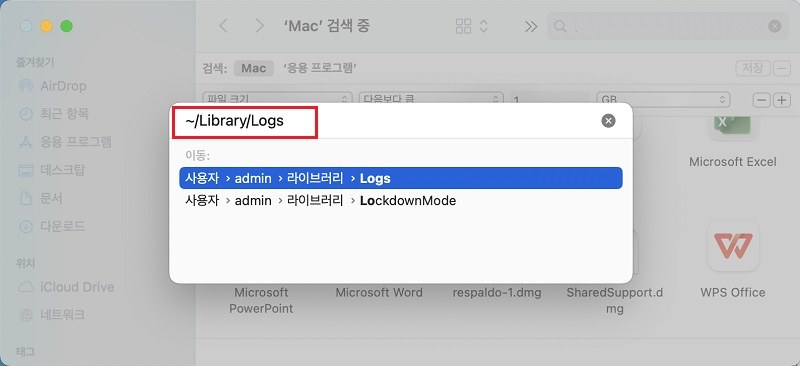The height and width of the screenshot is (366, 800).
Task: Click the green zoom window button
Action: pyautogui.click(x=66, y=26)
